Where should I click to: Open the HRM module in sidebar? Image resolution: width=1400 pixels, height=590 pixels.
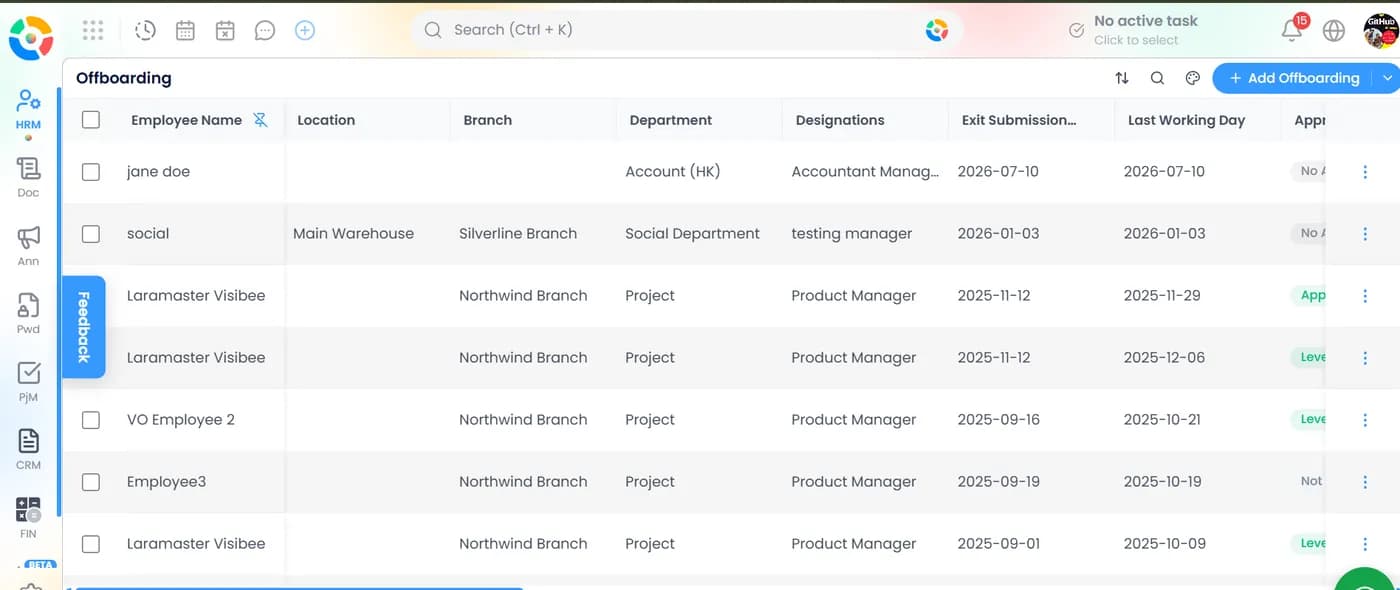(x=28, y=109)
